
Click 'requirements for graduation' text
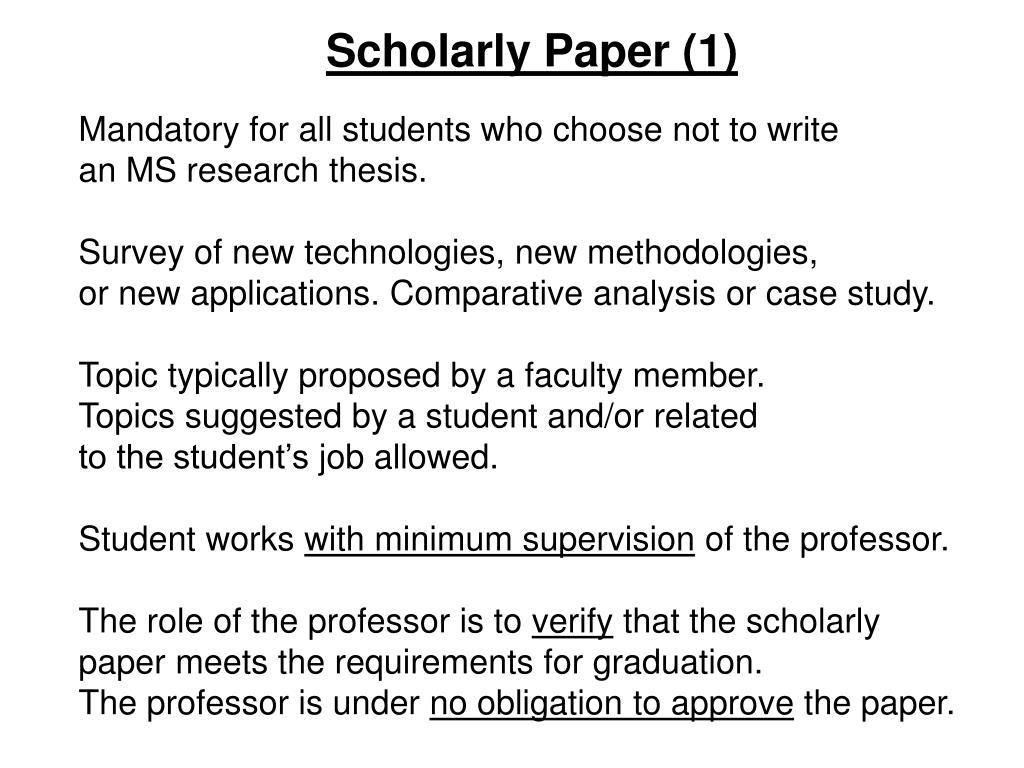pos(549,663)
